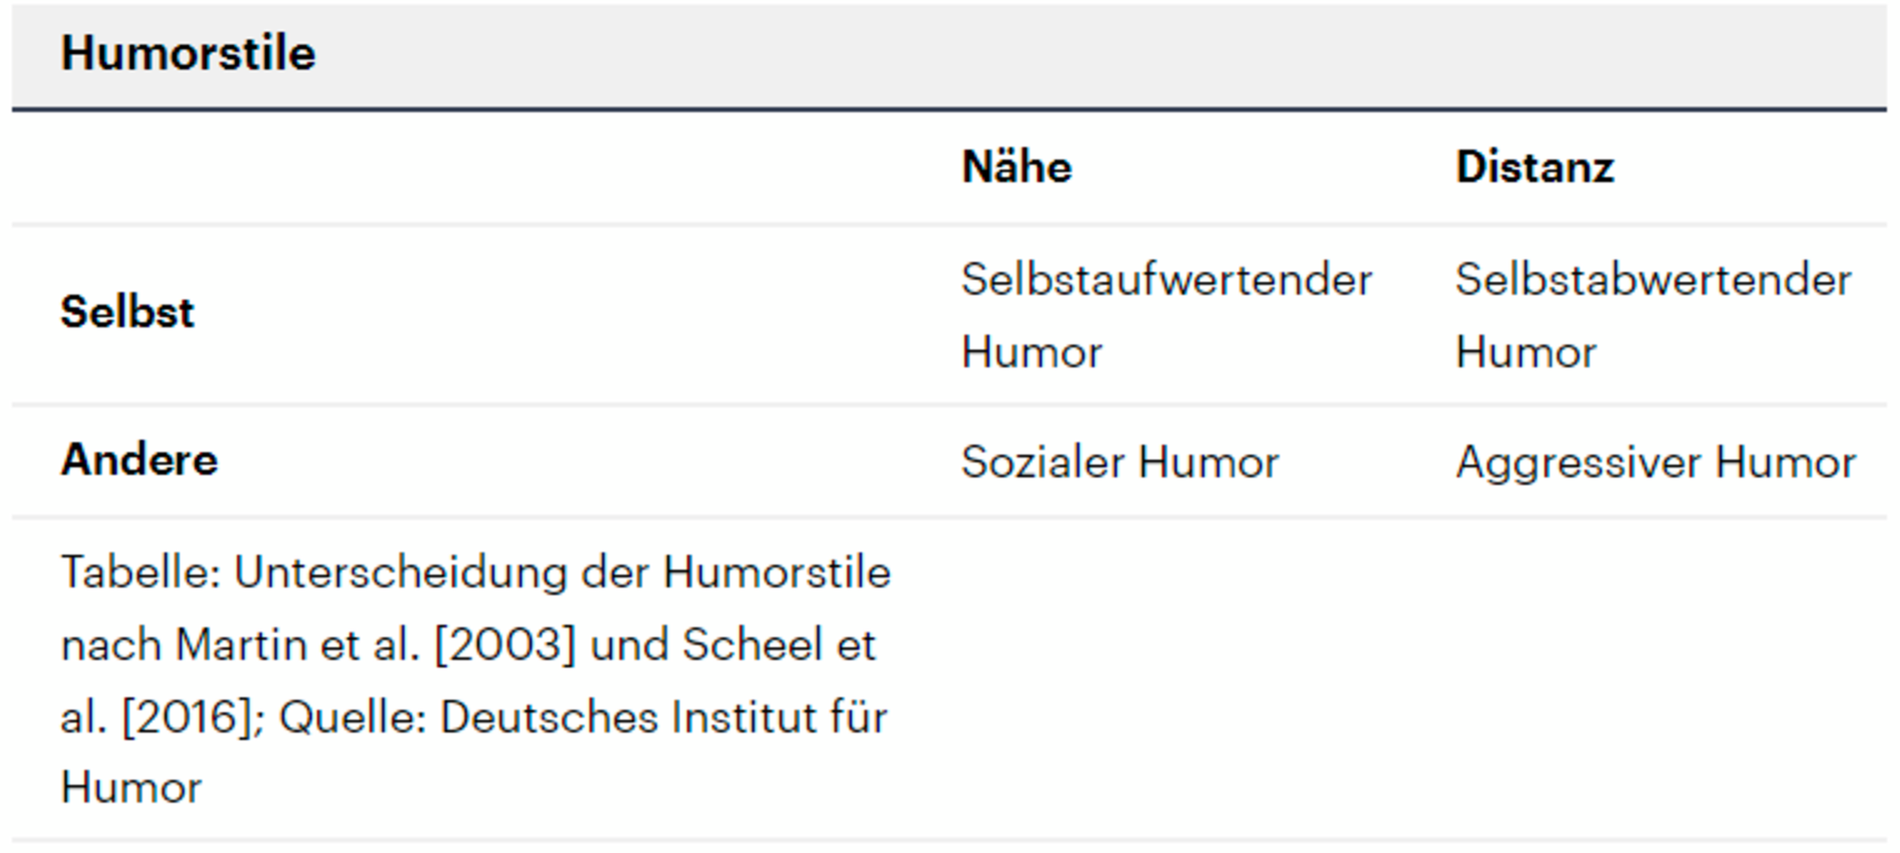Click the Selbstabwertender Humor cell
Viewport: 1900px width, 853px height.
coord(1652,315)
